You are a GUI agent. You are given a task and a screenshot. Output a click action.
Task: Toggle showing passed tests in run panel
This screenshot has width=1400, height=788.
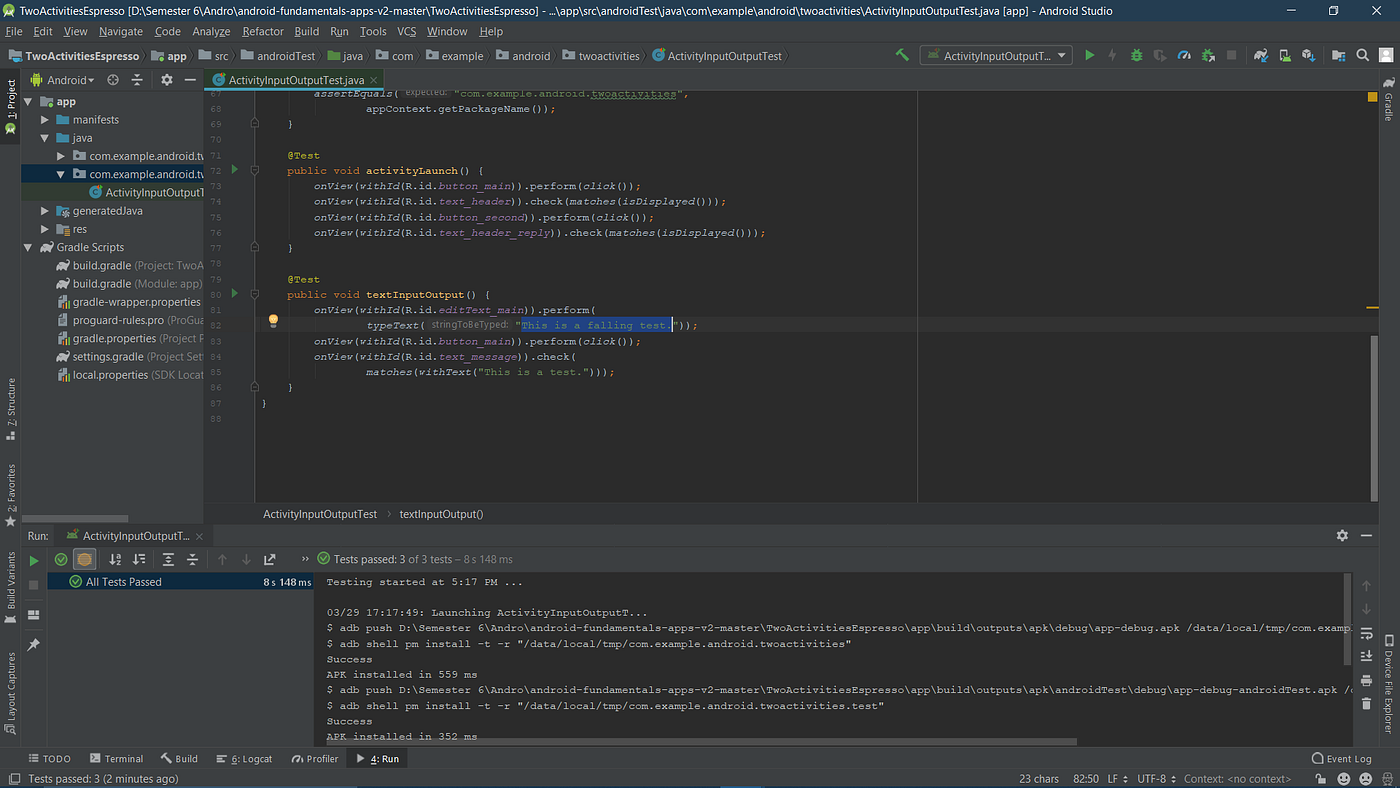[x=62, y=559]
